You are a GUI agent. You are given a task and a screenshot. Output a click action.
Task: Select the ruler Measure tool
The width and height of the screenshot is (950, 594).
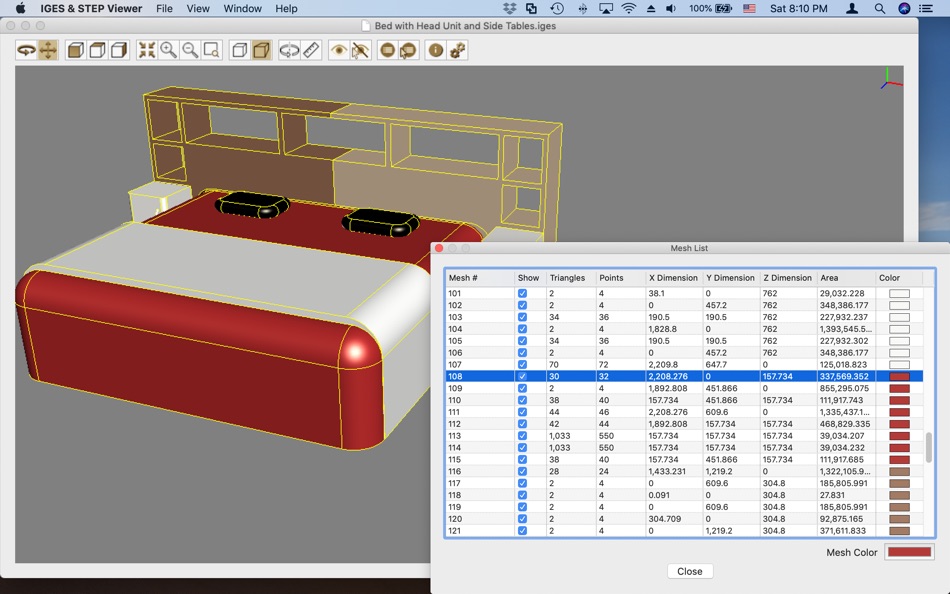click(x=311, y=50)
